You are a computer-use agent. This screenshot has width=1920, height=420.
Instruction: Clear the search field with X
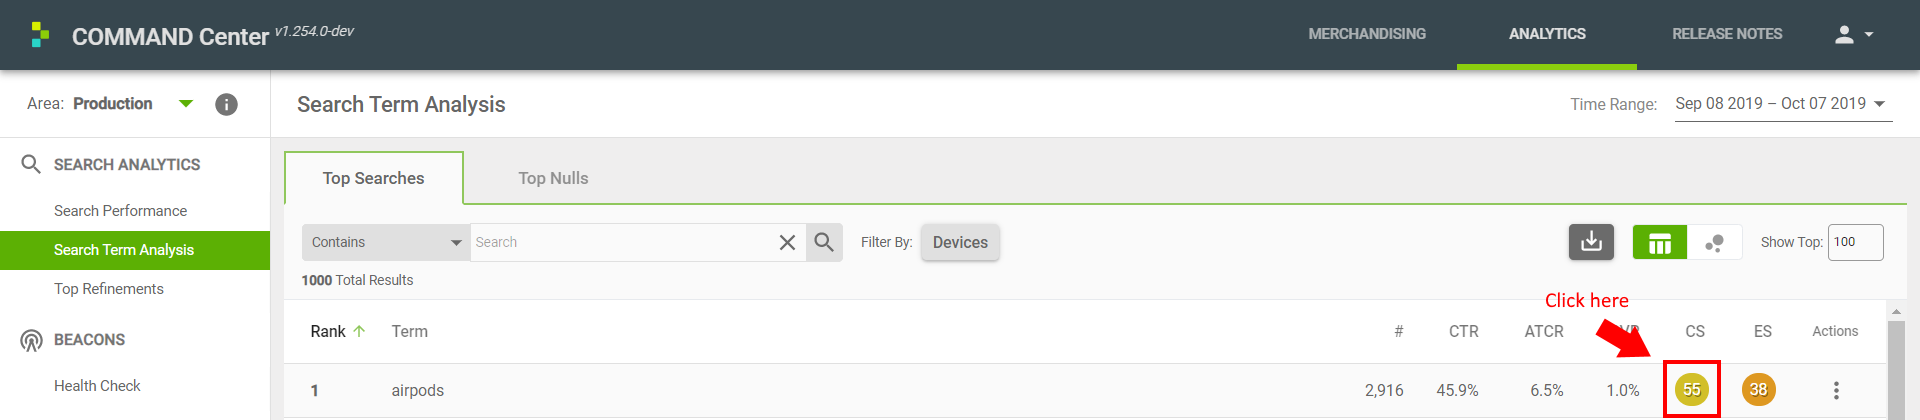[x=787, y=242]
